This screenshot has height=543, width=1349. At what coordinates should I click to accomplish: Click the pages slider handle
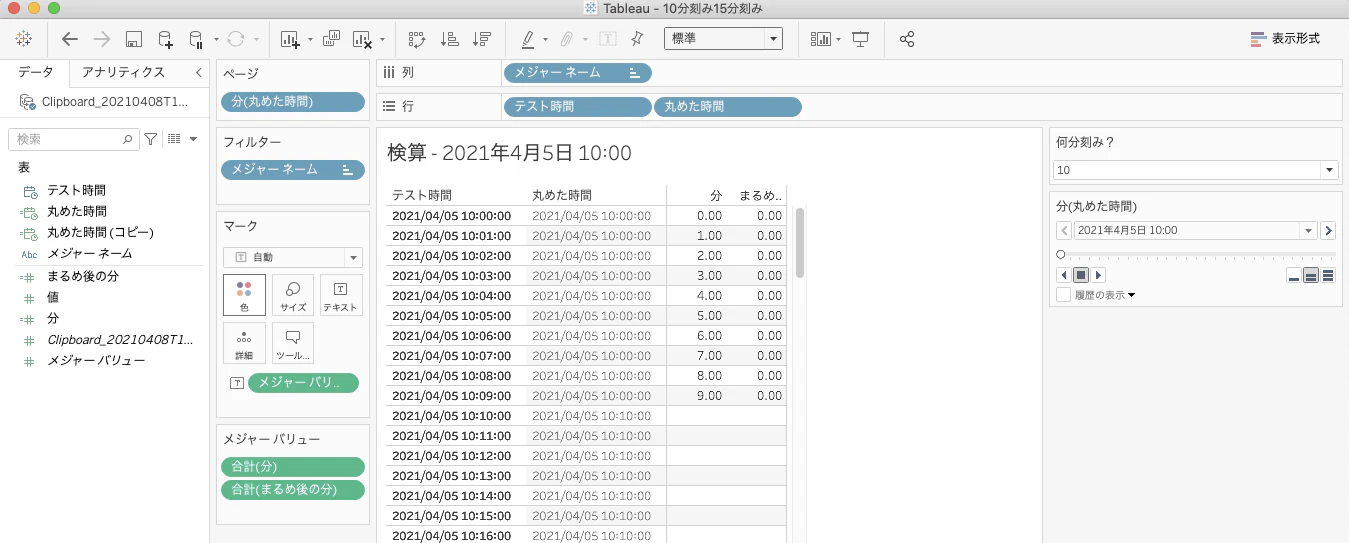pos(1060,254)
